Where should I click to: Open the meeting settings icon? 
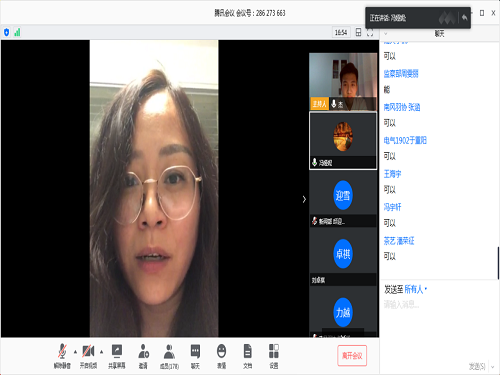[x=274, y=356]
